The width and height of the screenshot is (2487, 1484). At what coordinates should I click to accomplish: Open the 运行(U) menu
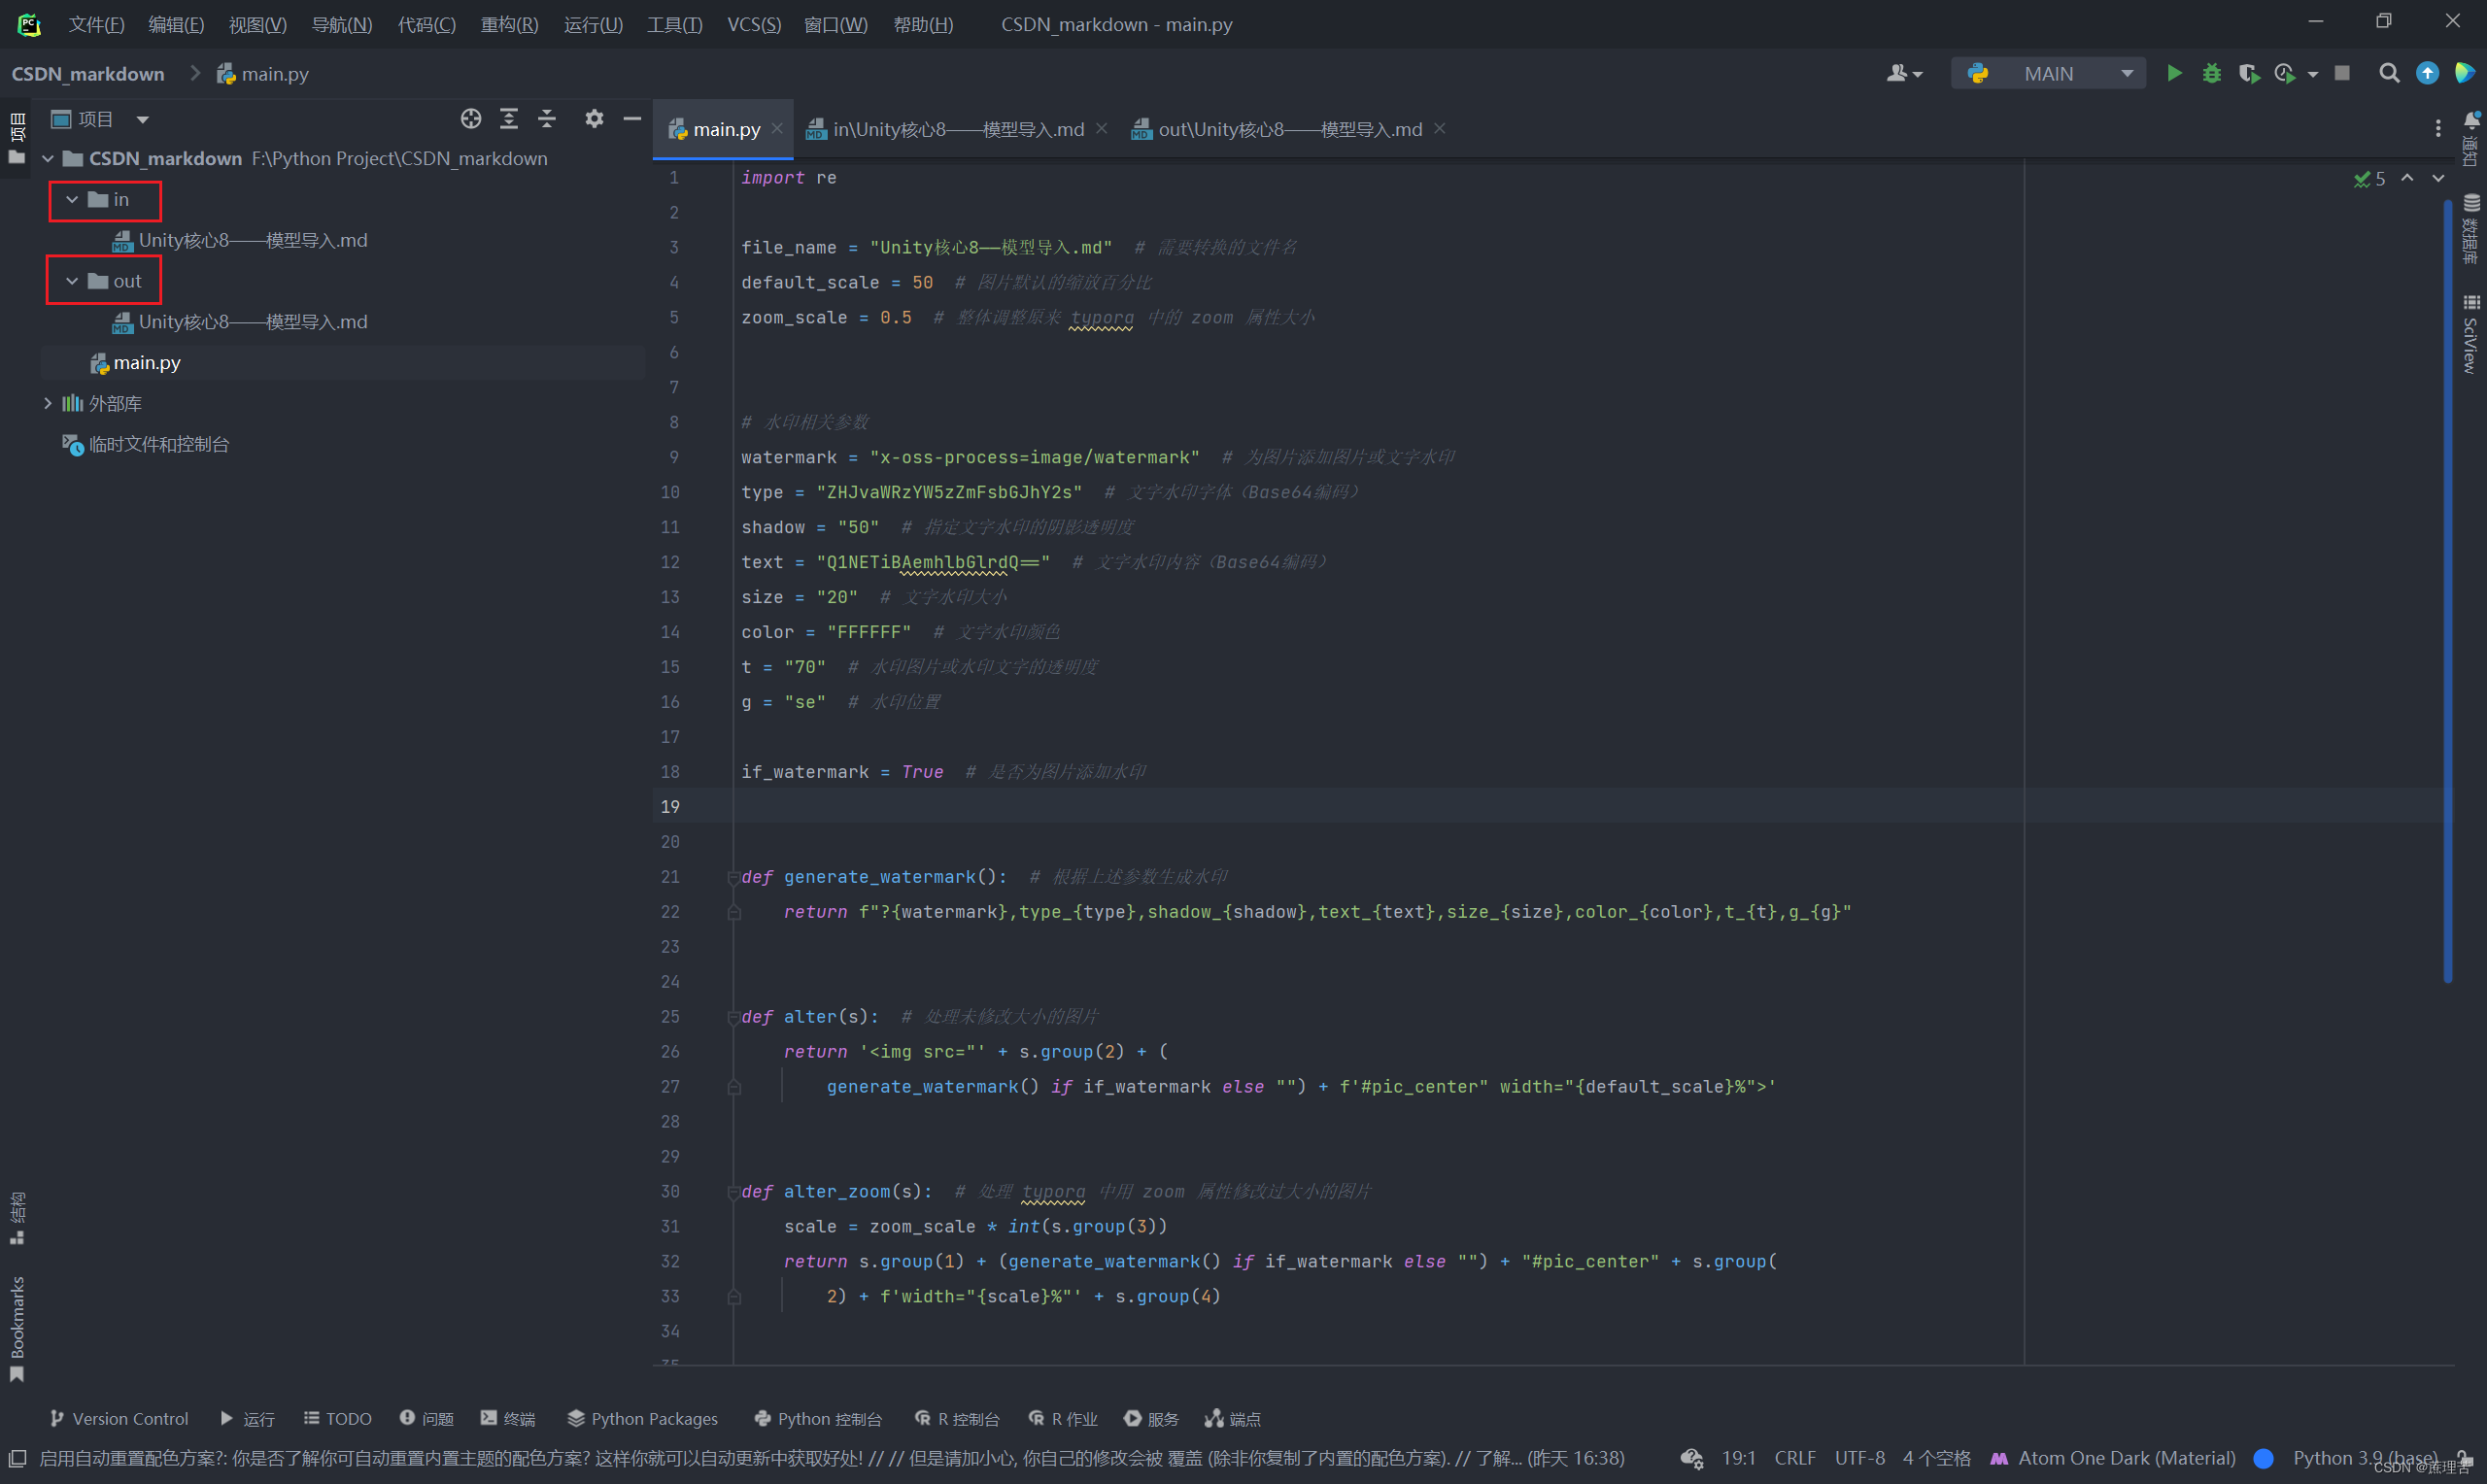coord(593,24)
